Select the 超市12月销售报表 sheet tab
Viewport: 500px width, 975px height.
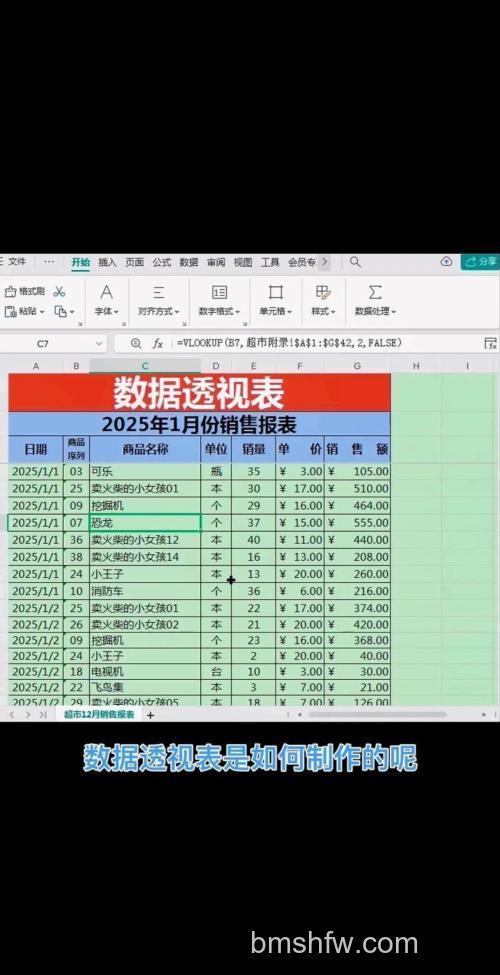[x=99, y=714]
